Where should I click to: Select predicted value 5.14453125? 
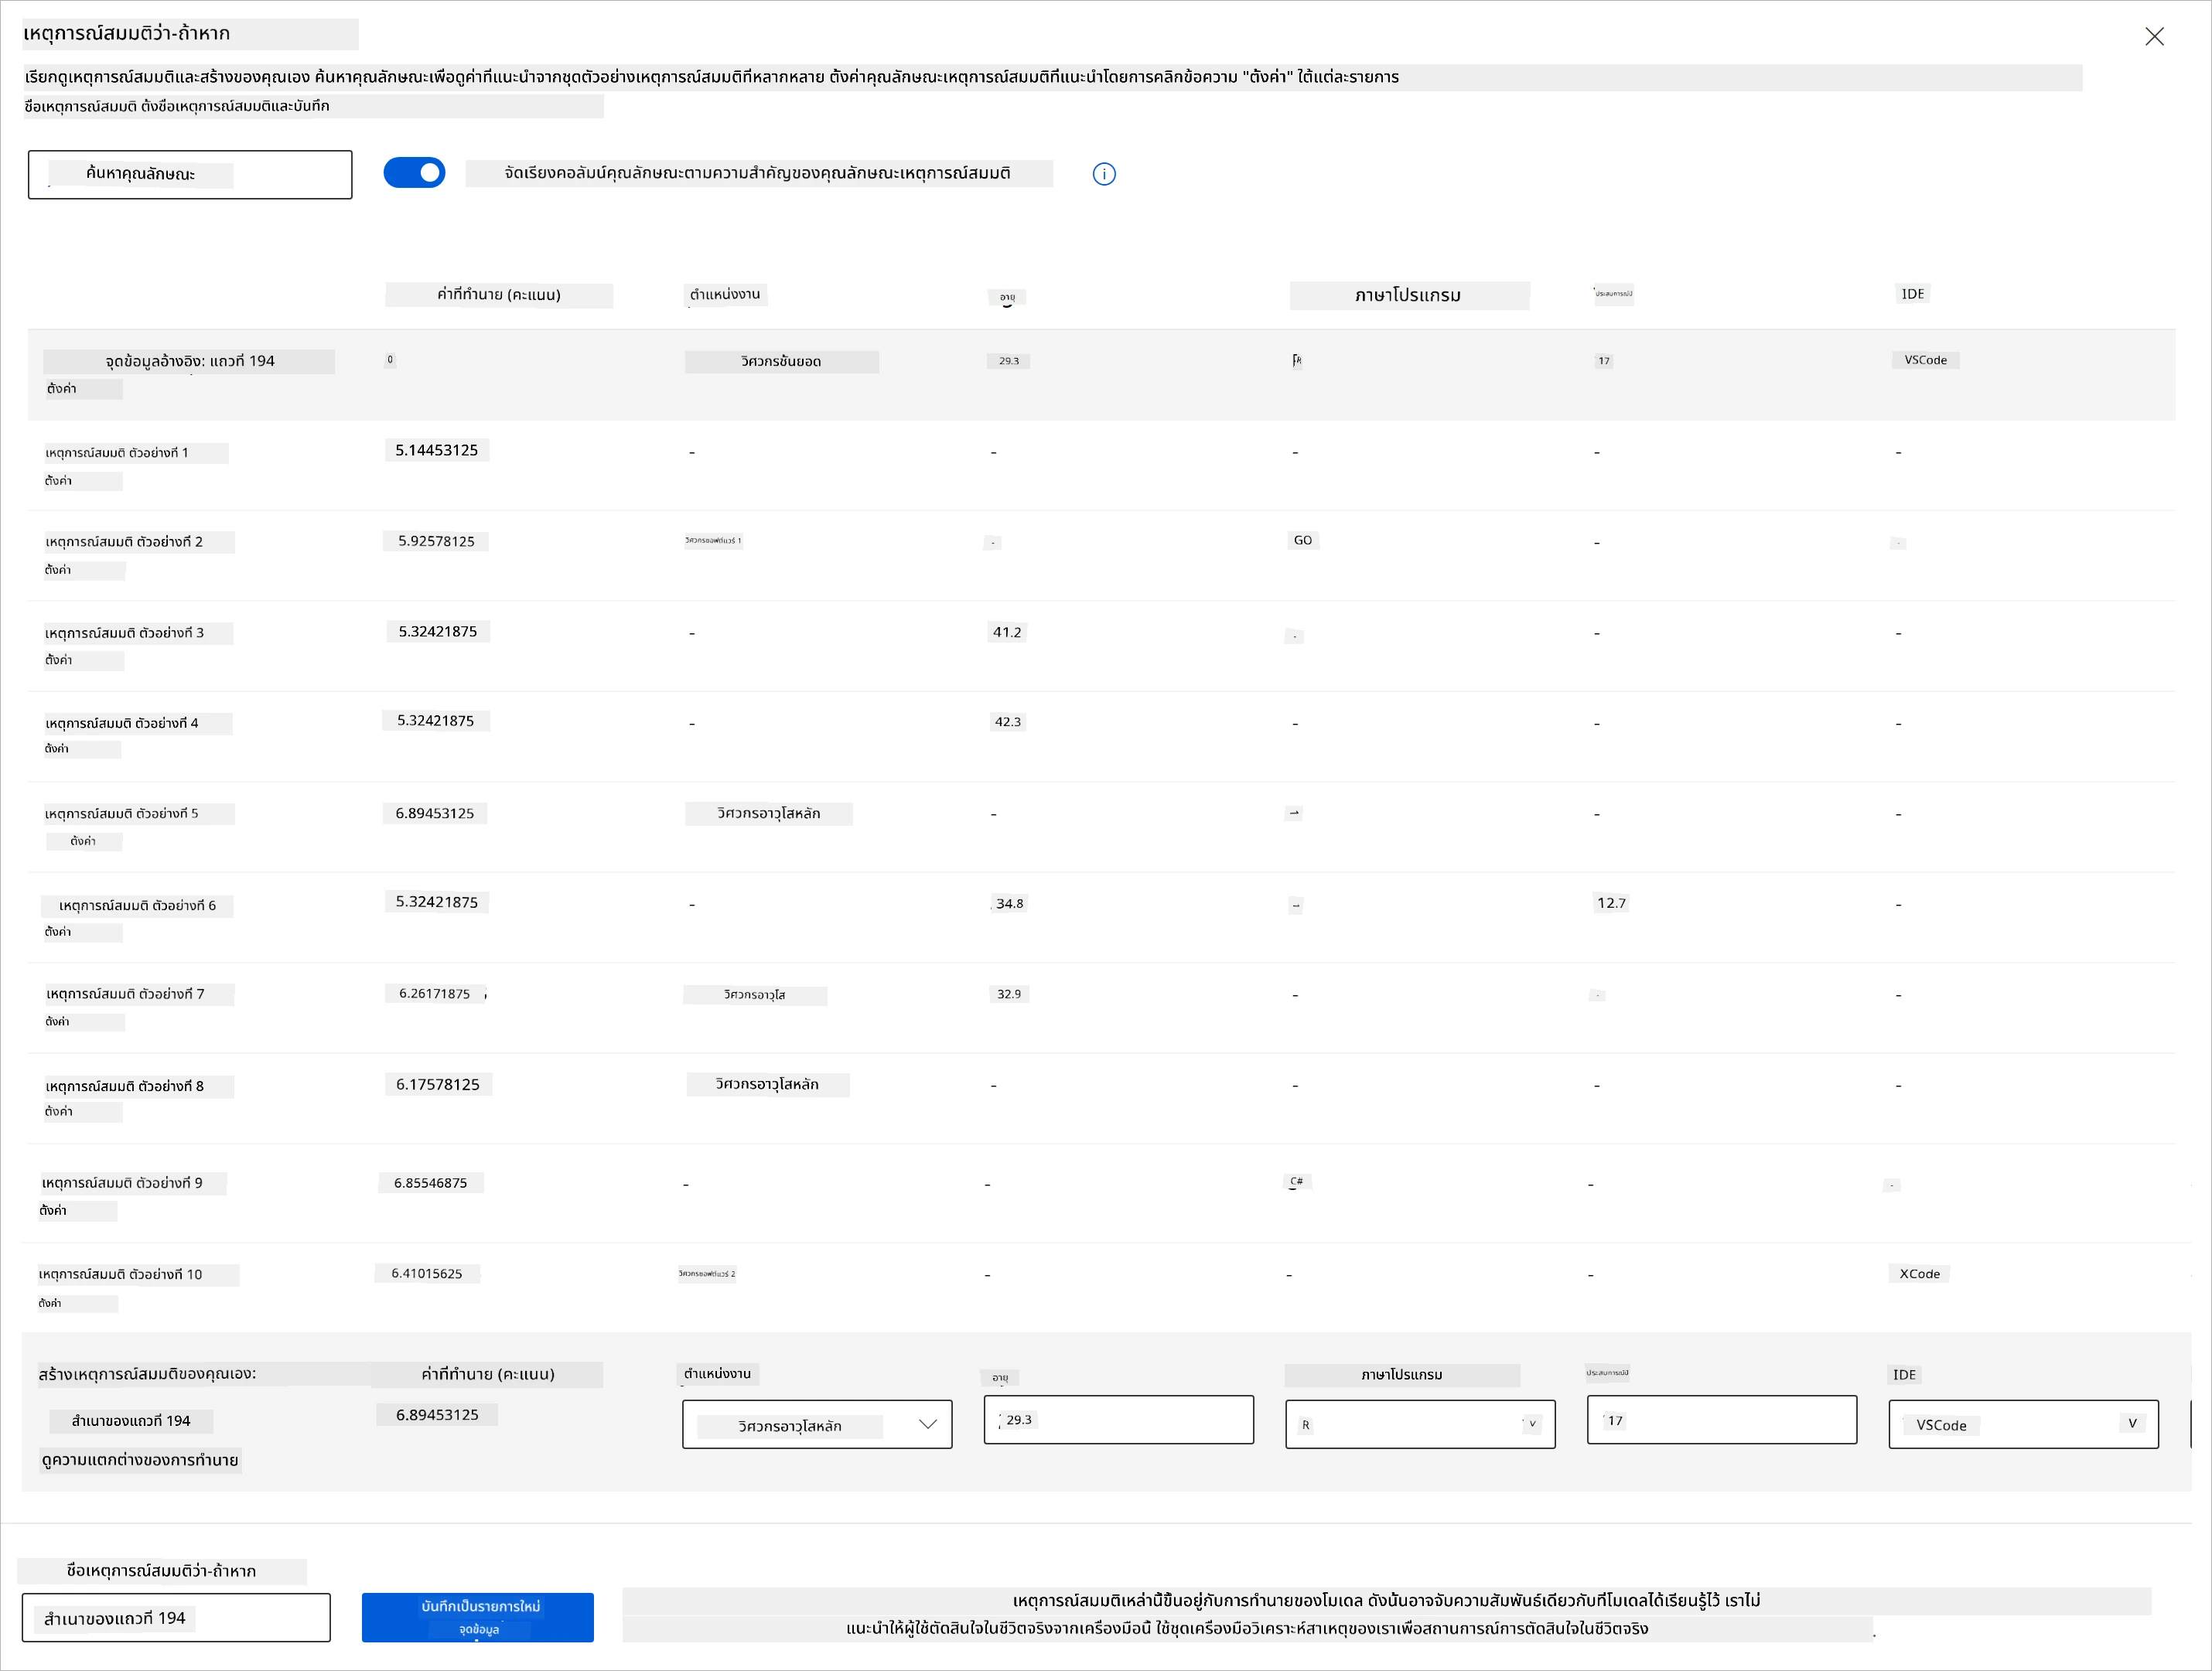click(437, 450)
